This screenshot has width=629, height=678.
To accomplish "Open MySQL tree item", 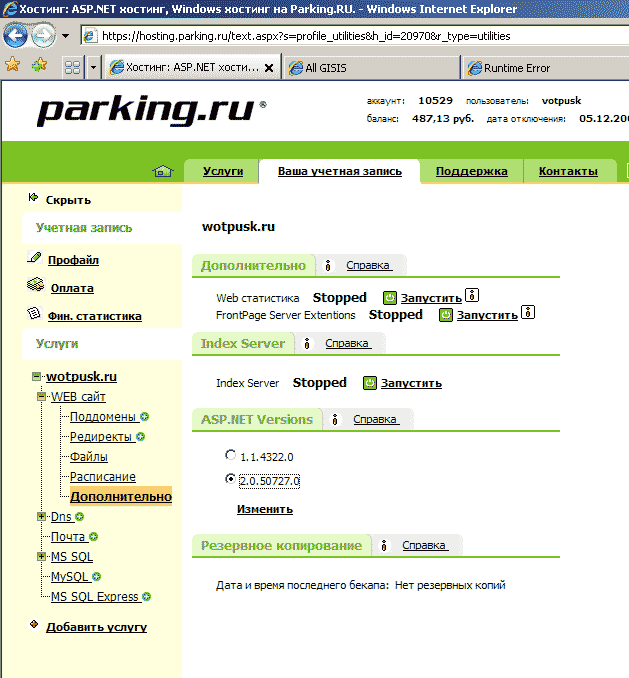I will (70, 576).
